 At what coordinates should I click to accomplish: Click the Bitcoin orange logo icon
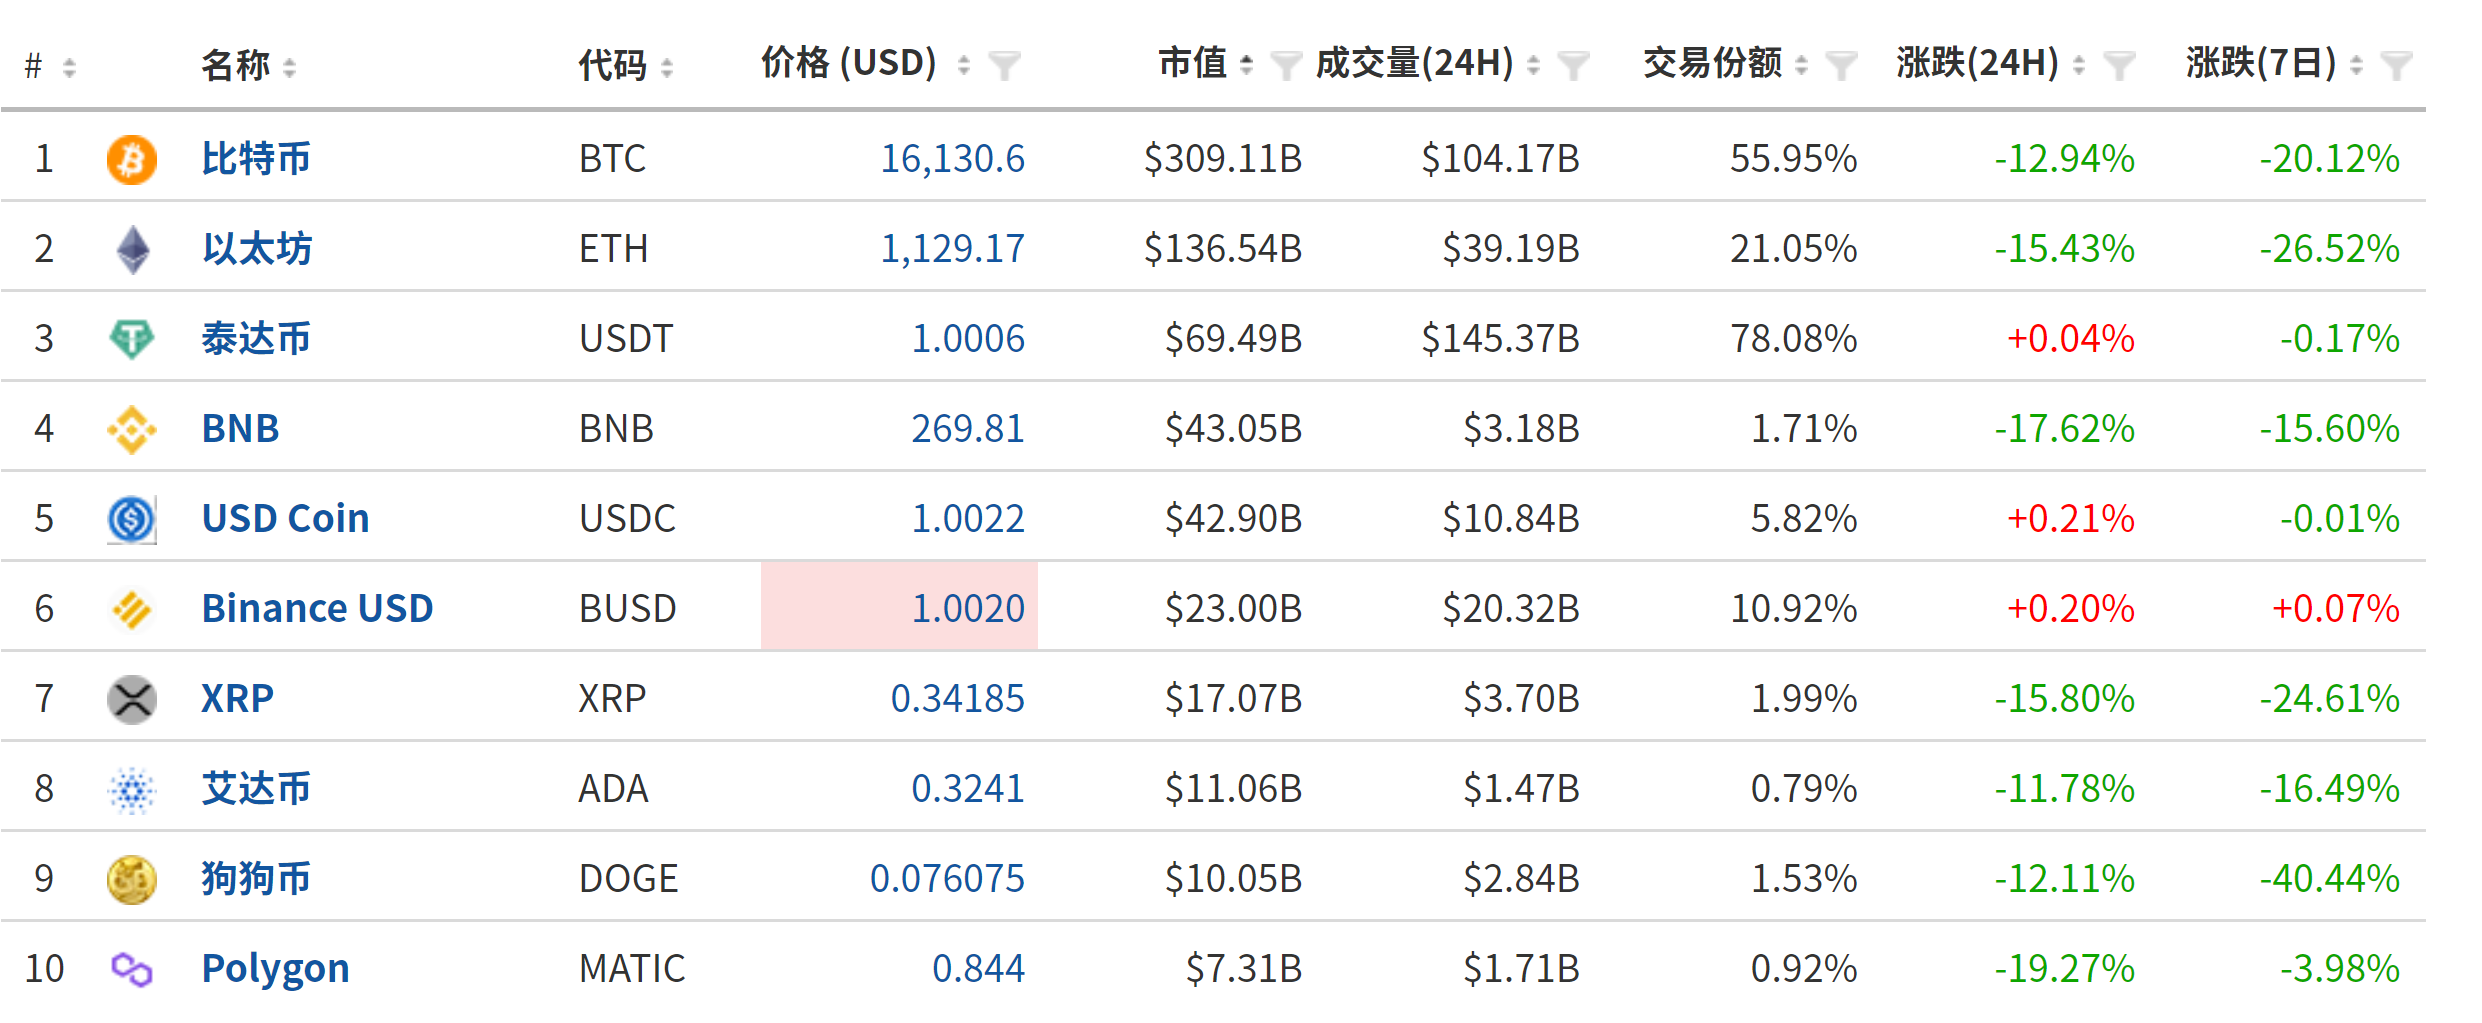point(131,160)
